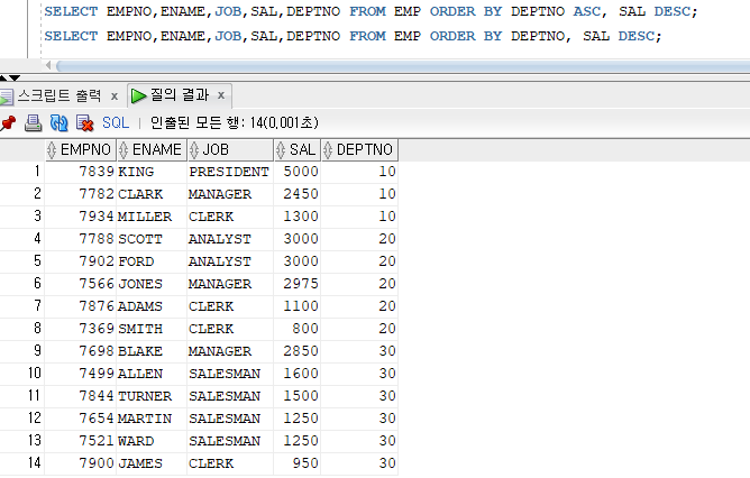Click the horizontal scrollbar of the SQL editor
The image size is (750, 478).
pos(403,66)
